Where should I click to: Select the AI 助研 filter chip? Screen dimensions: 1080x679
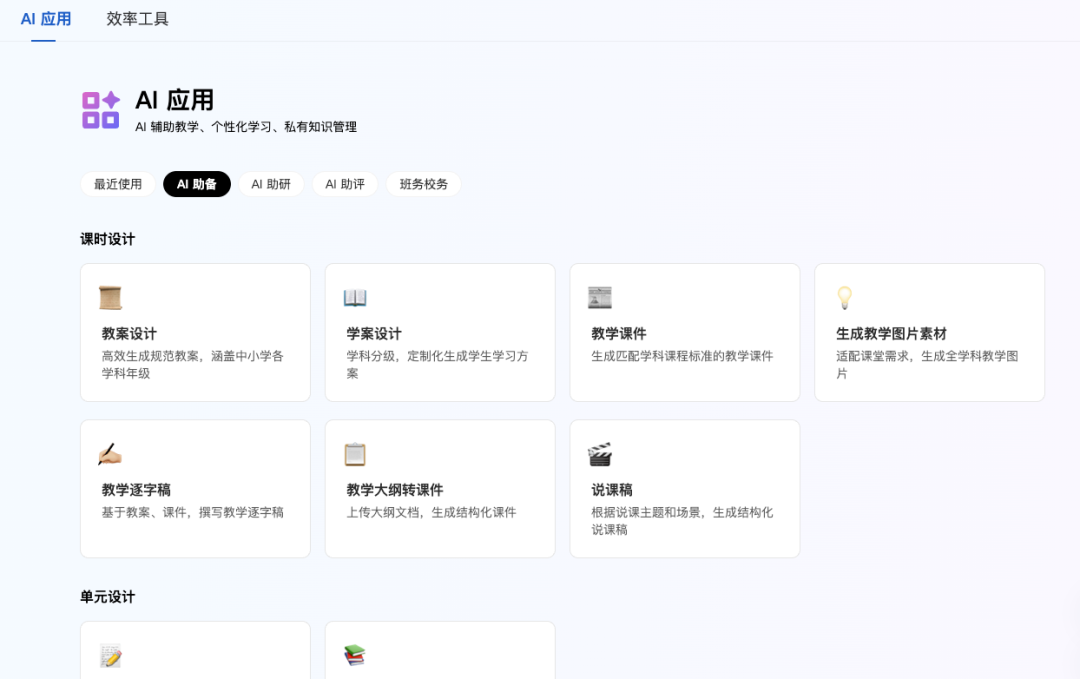271,184
